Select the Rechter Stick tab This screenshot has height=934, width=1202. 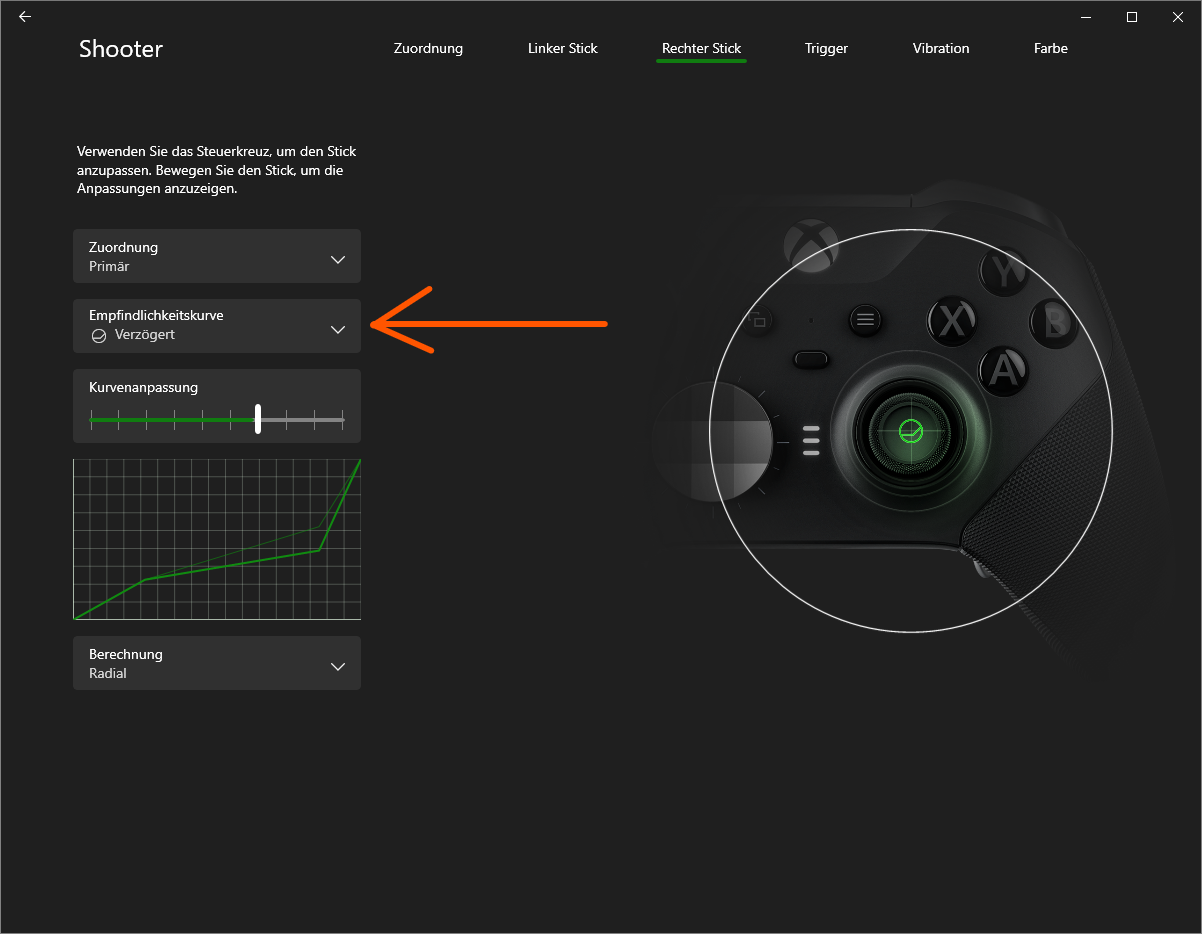(701, 48)
